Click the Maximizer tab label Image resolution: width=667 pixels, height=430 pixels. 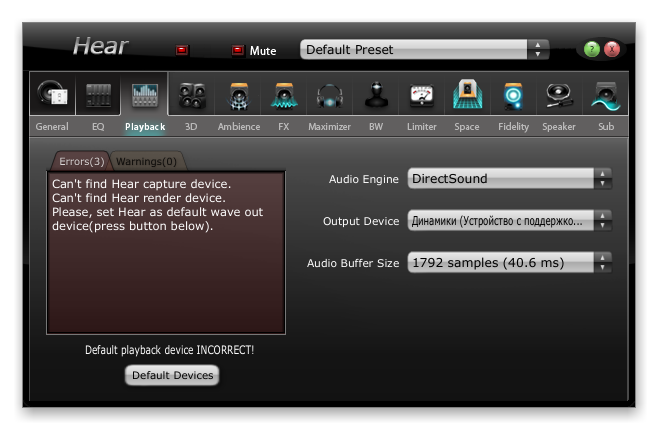[330, 127]
